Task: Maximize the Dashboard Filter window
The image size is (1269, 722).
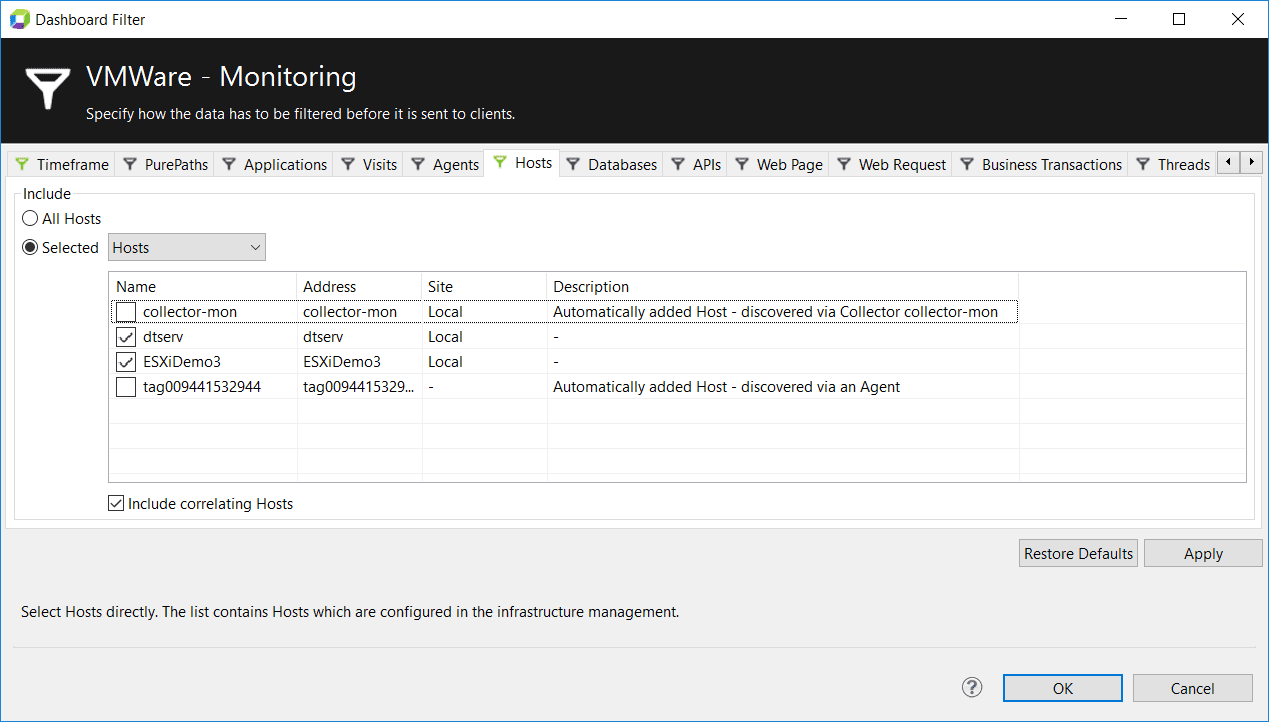Action: [x=1179, y=19]
